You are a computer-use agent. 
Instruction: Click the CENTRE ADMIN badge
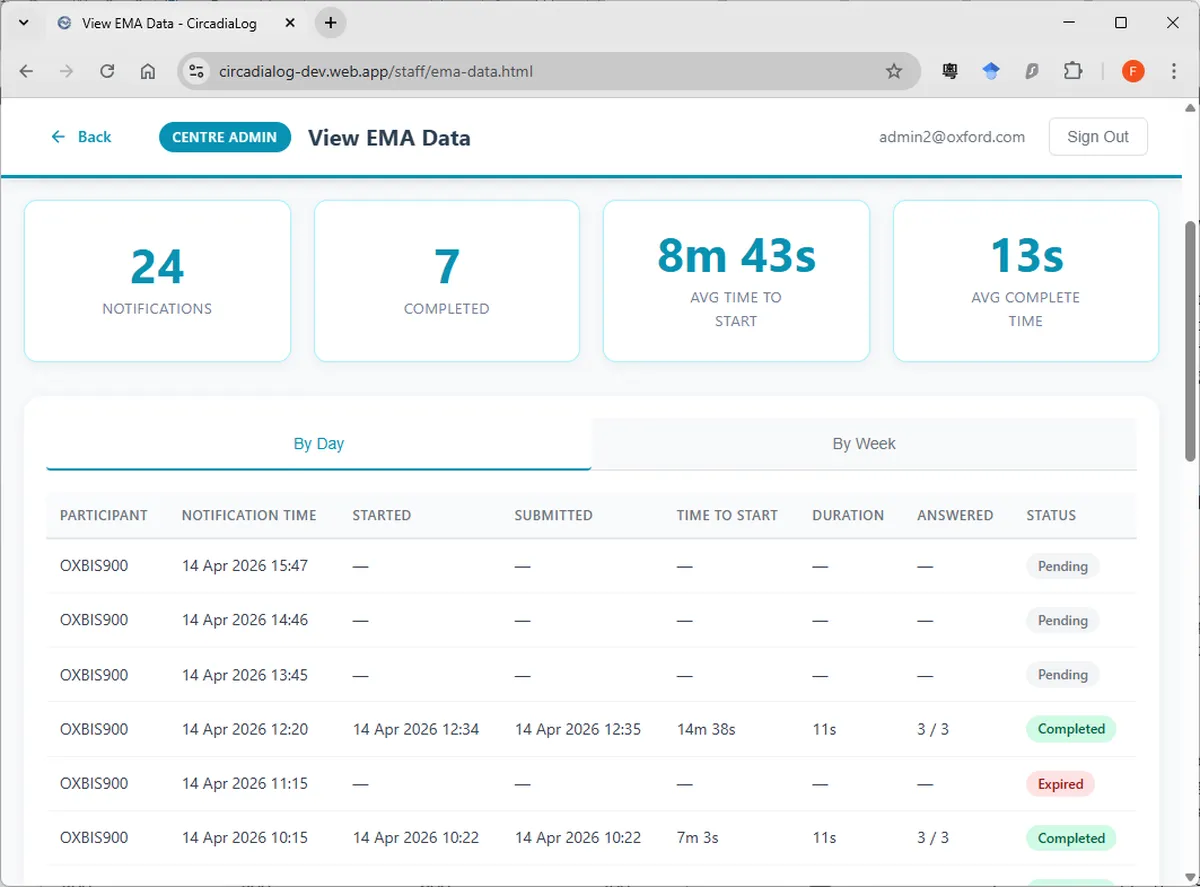pos(224,136)
